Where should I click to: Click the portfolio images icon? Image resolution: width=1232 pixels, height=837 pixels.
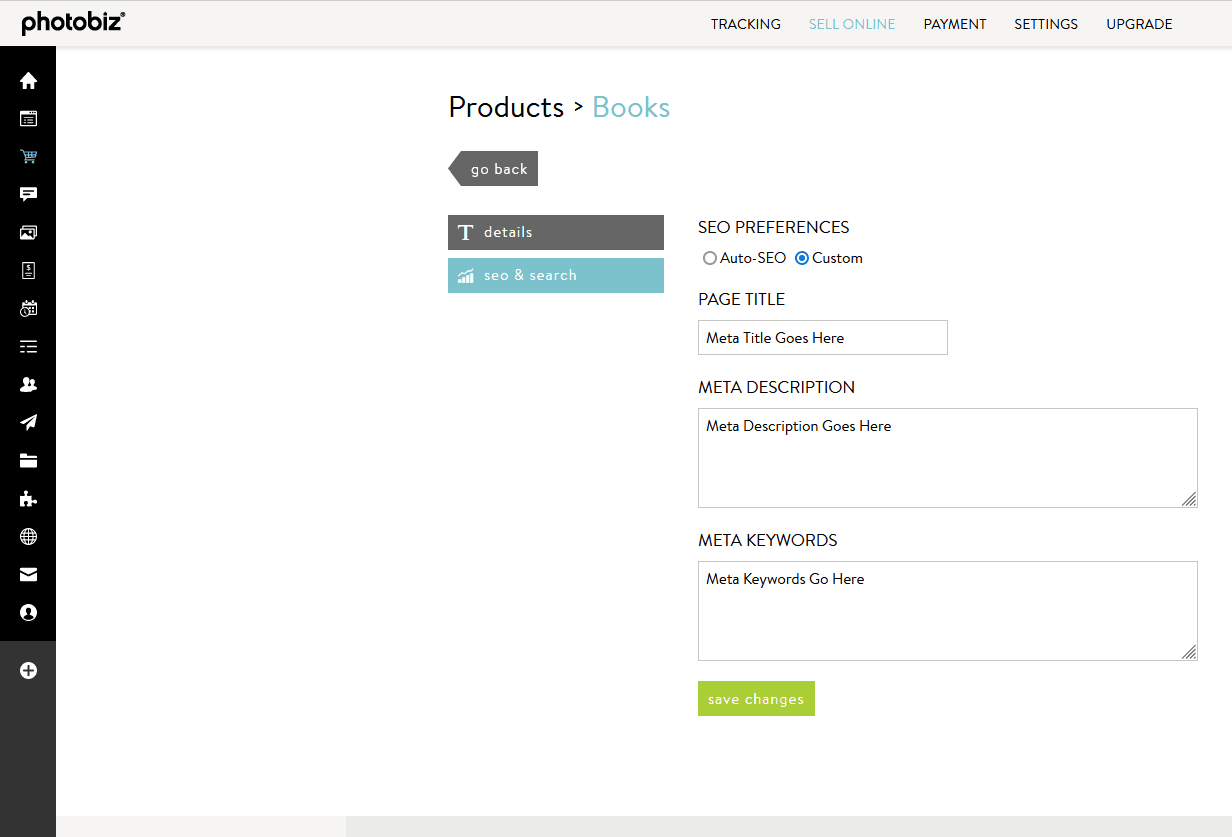pyautogui.click(x=28, y=232)
